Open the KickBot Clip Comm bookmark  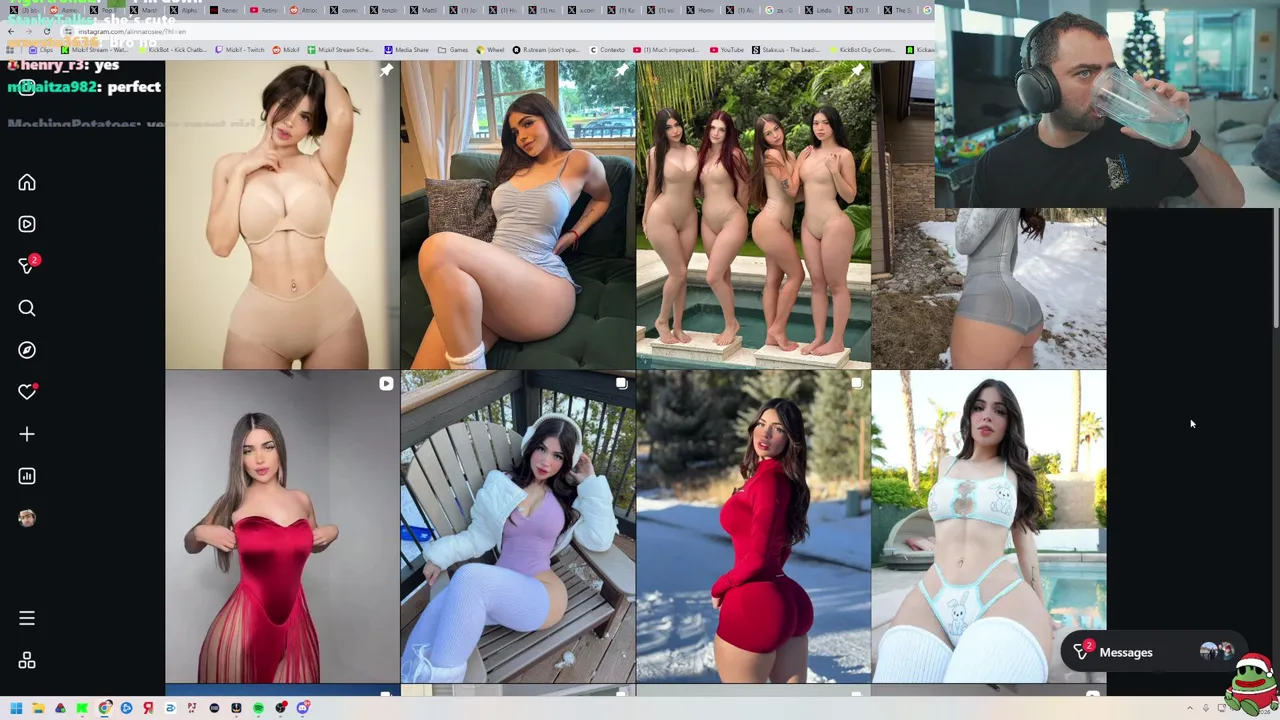point(861,50)
